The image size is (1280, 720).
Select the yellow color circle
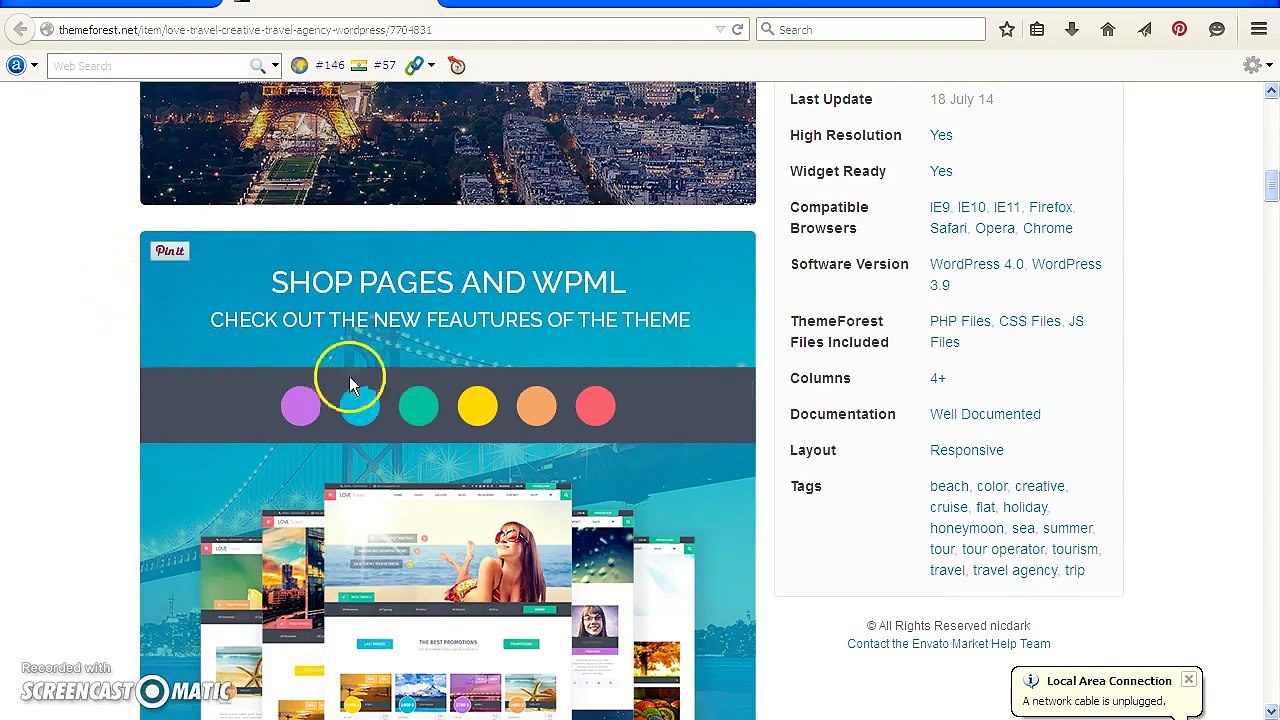click(x=477, y=406)
